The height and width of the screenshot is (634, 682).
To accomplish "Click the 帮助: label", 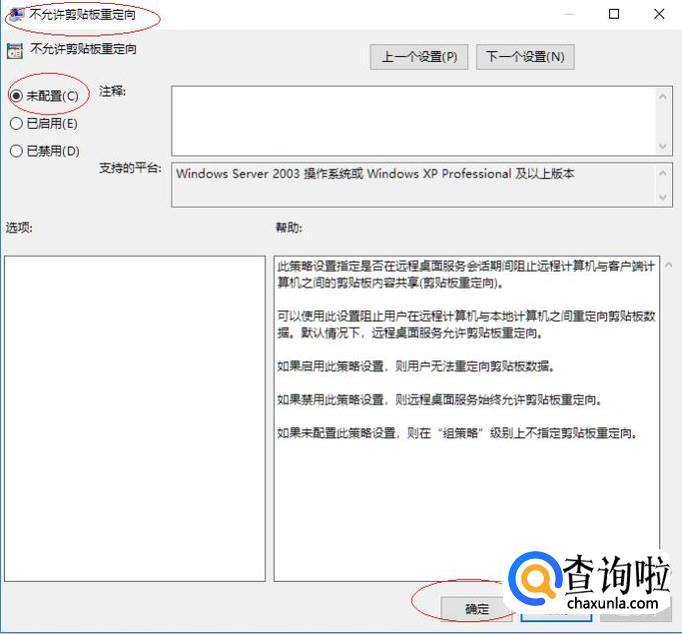I will (289, 227).
